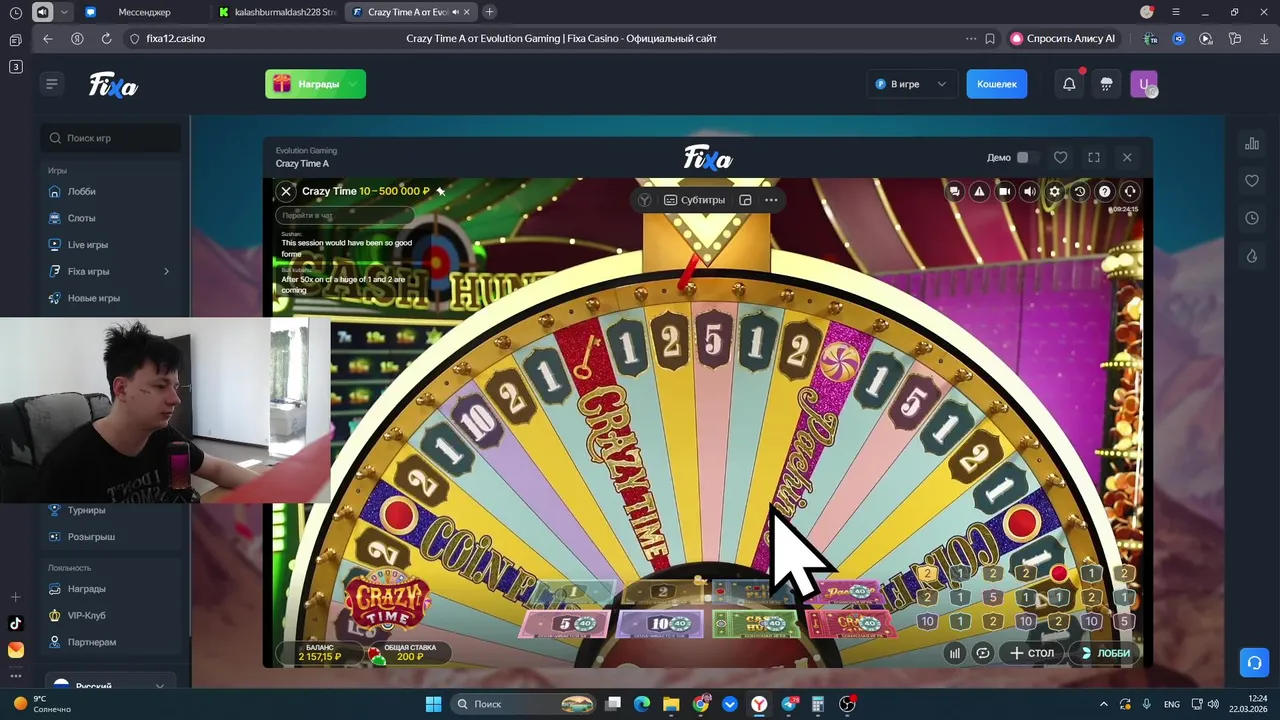Open the live chat icon in game

(955, 191)
